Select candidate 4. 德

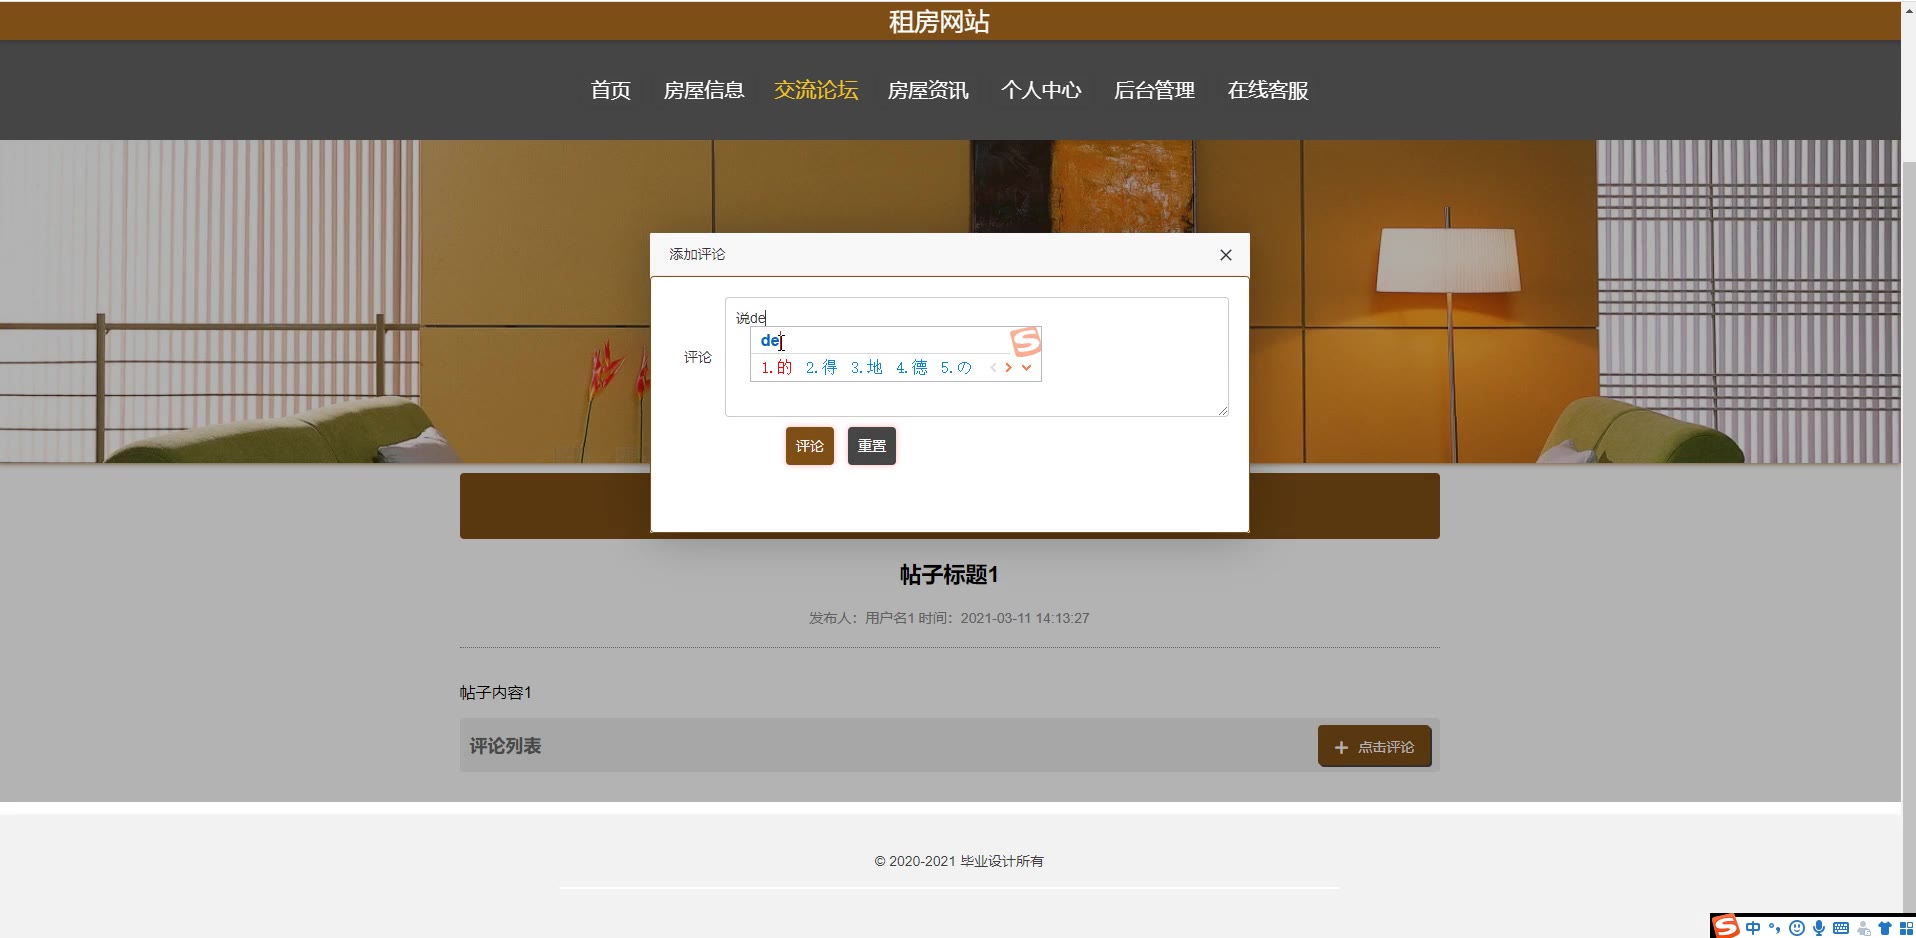[912, 367]
